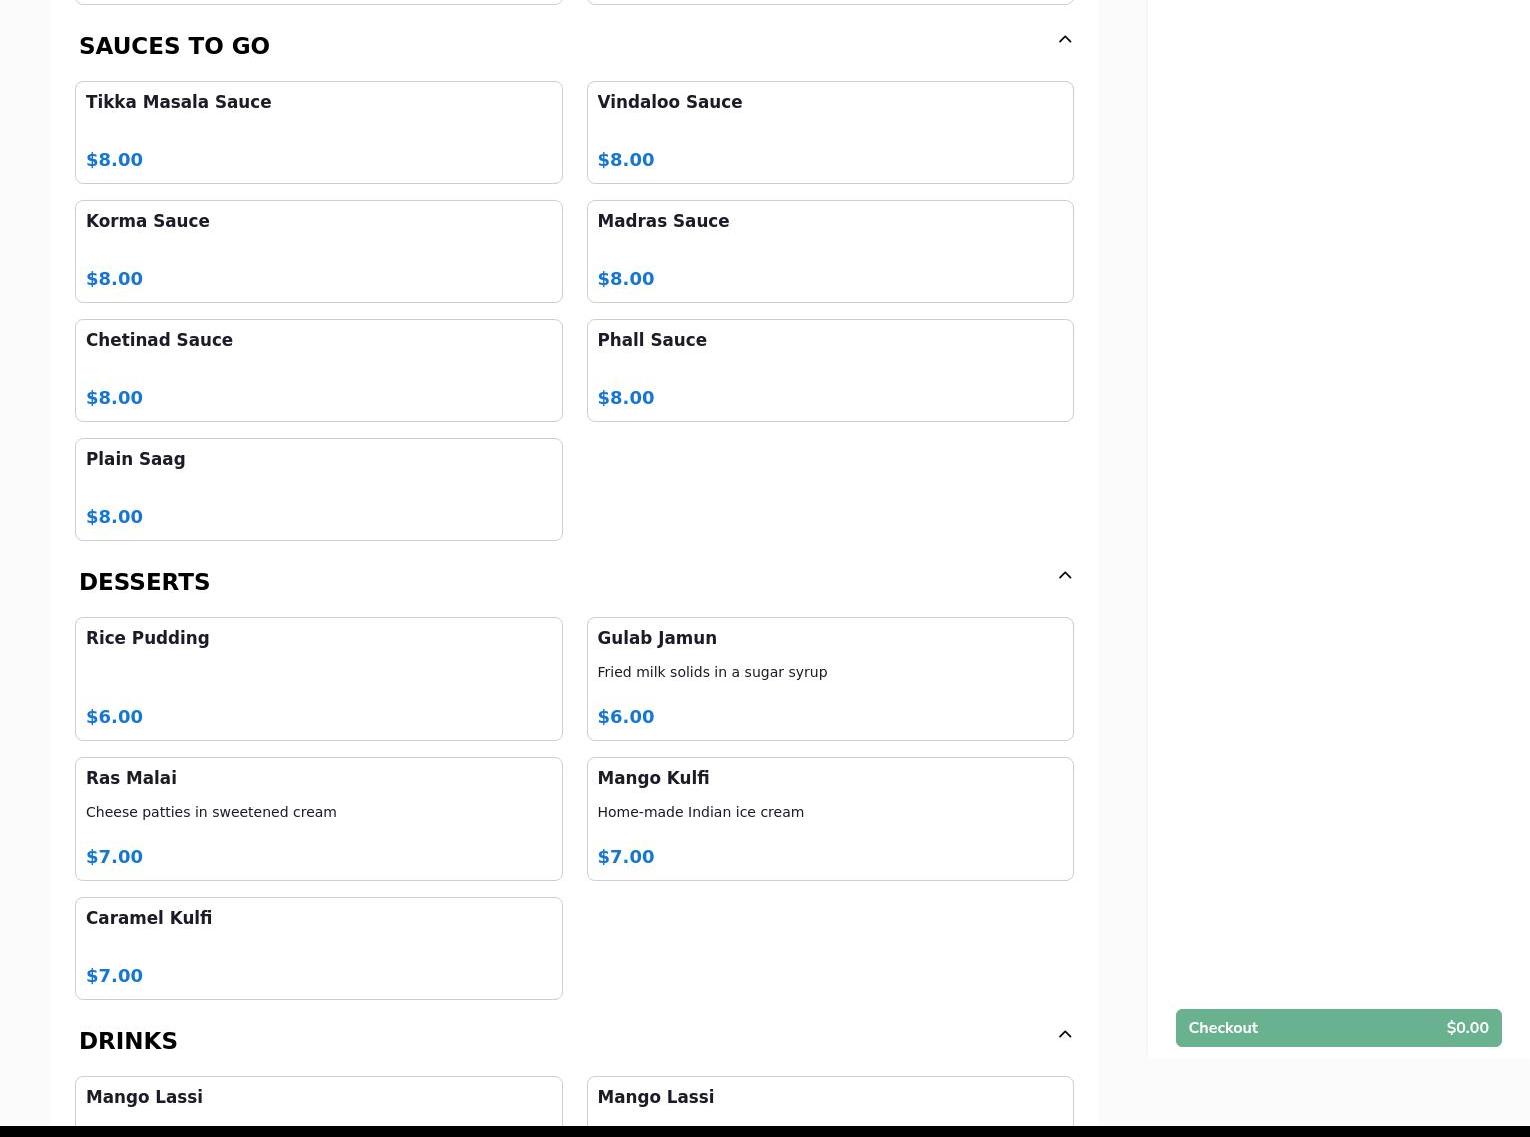This screenshot has height=1137, width=1530.
Task: Select the Tikka Masala Sauce item
Action: point(318,132)
